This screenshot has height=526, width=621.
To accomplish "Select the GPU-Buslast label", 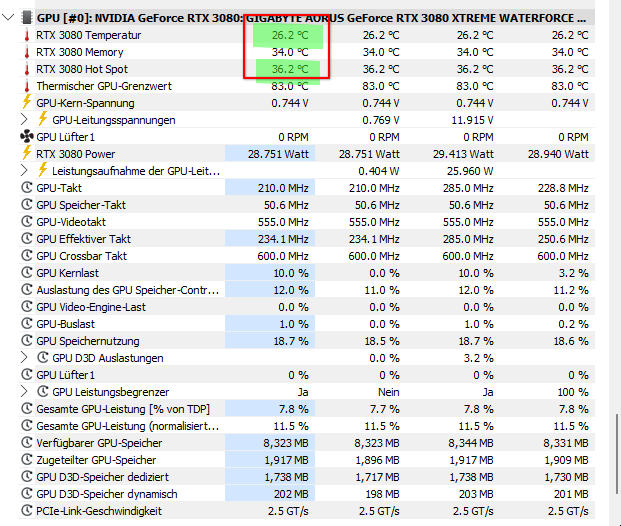I will pyautogui.click(x=65, y=324).
